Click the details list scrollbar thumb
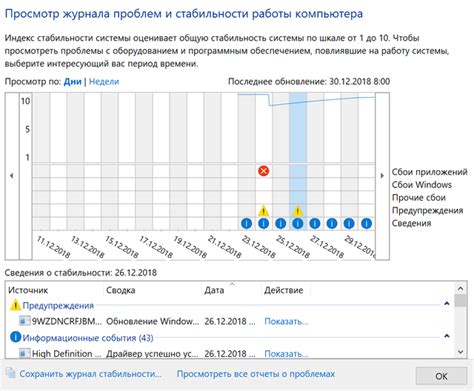The image size is (474, 391). coord(461,301)
